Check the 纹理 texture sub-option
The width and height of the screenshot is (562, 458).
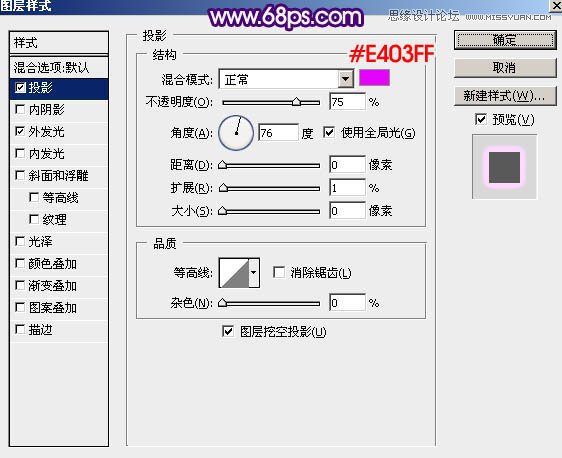click(x=34, y=219)
